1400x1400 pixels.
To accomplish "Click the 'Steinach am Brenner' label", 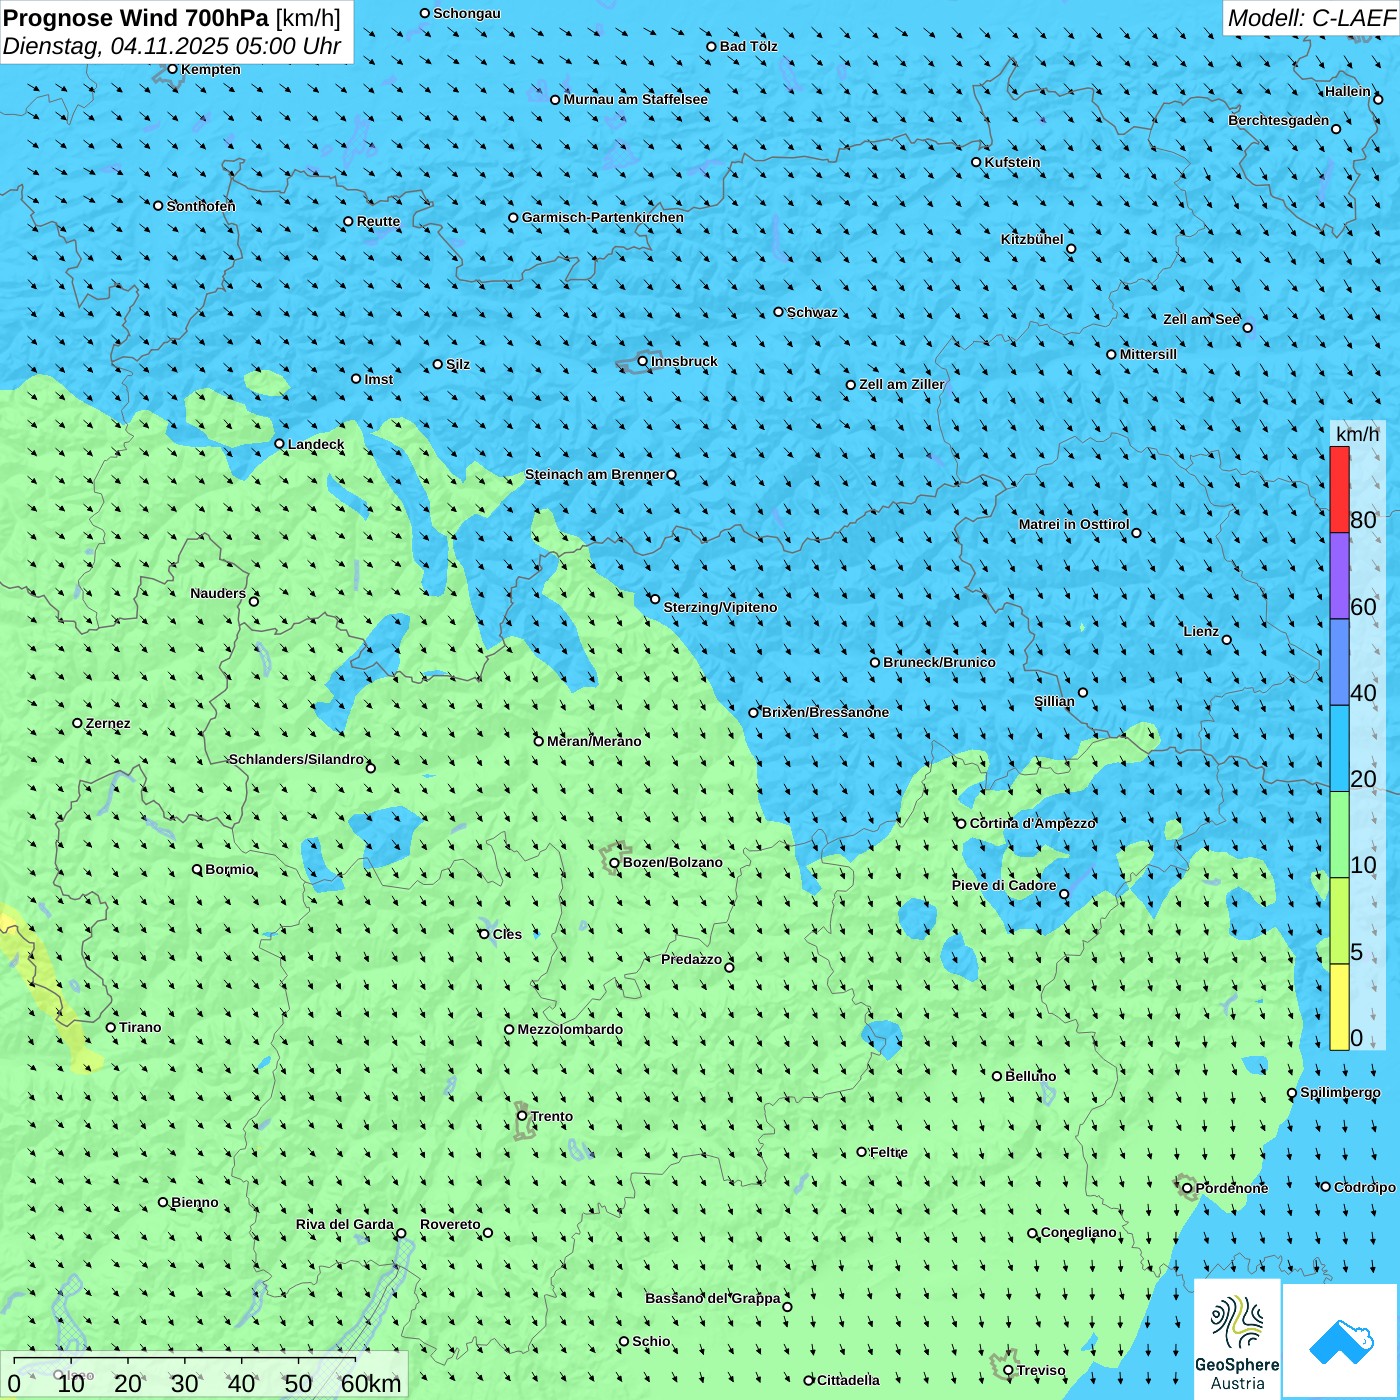I will [595, 474].
